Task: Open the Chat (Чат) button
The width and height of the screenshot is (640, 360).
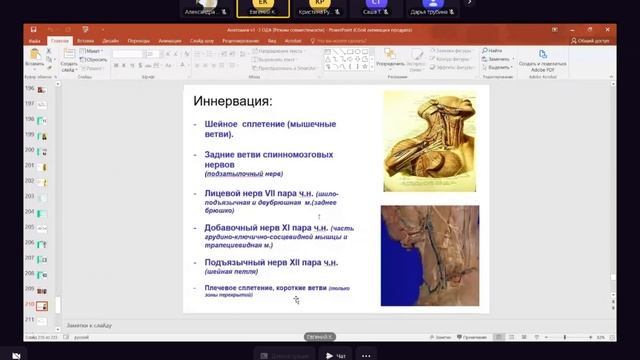Action: point(336,356)
